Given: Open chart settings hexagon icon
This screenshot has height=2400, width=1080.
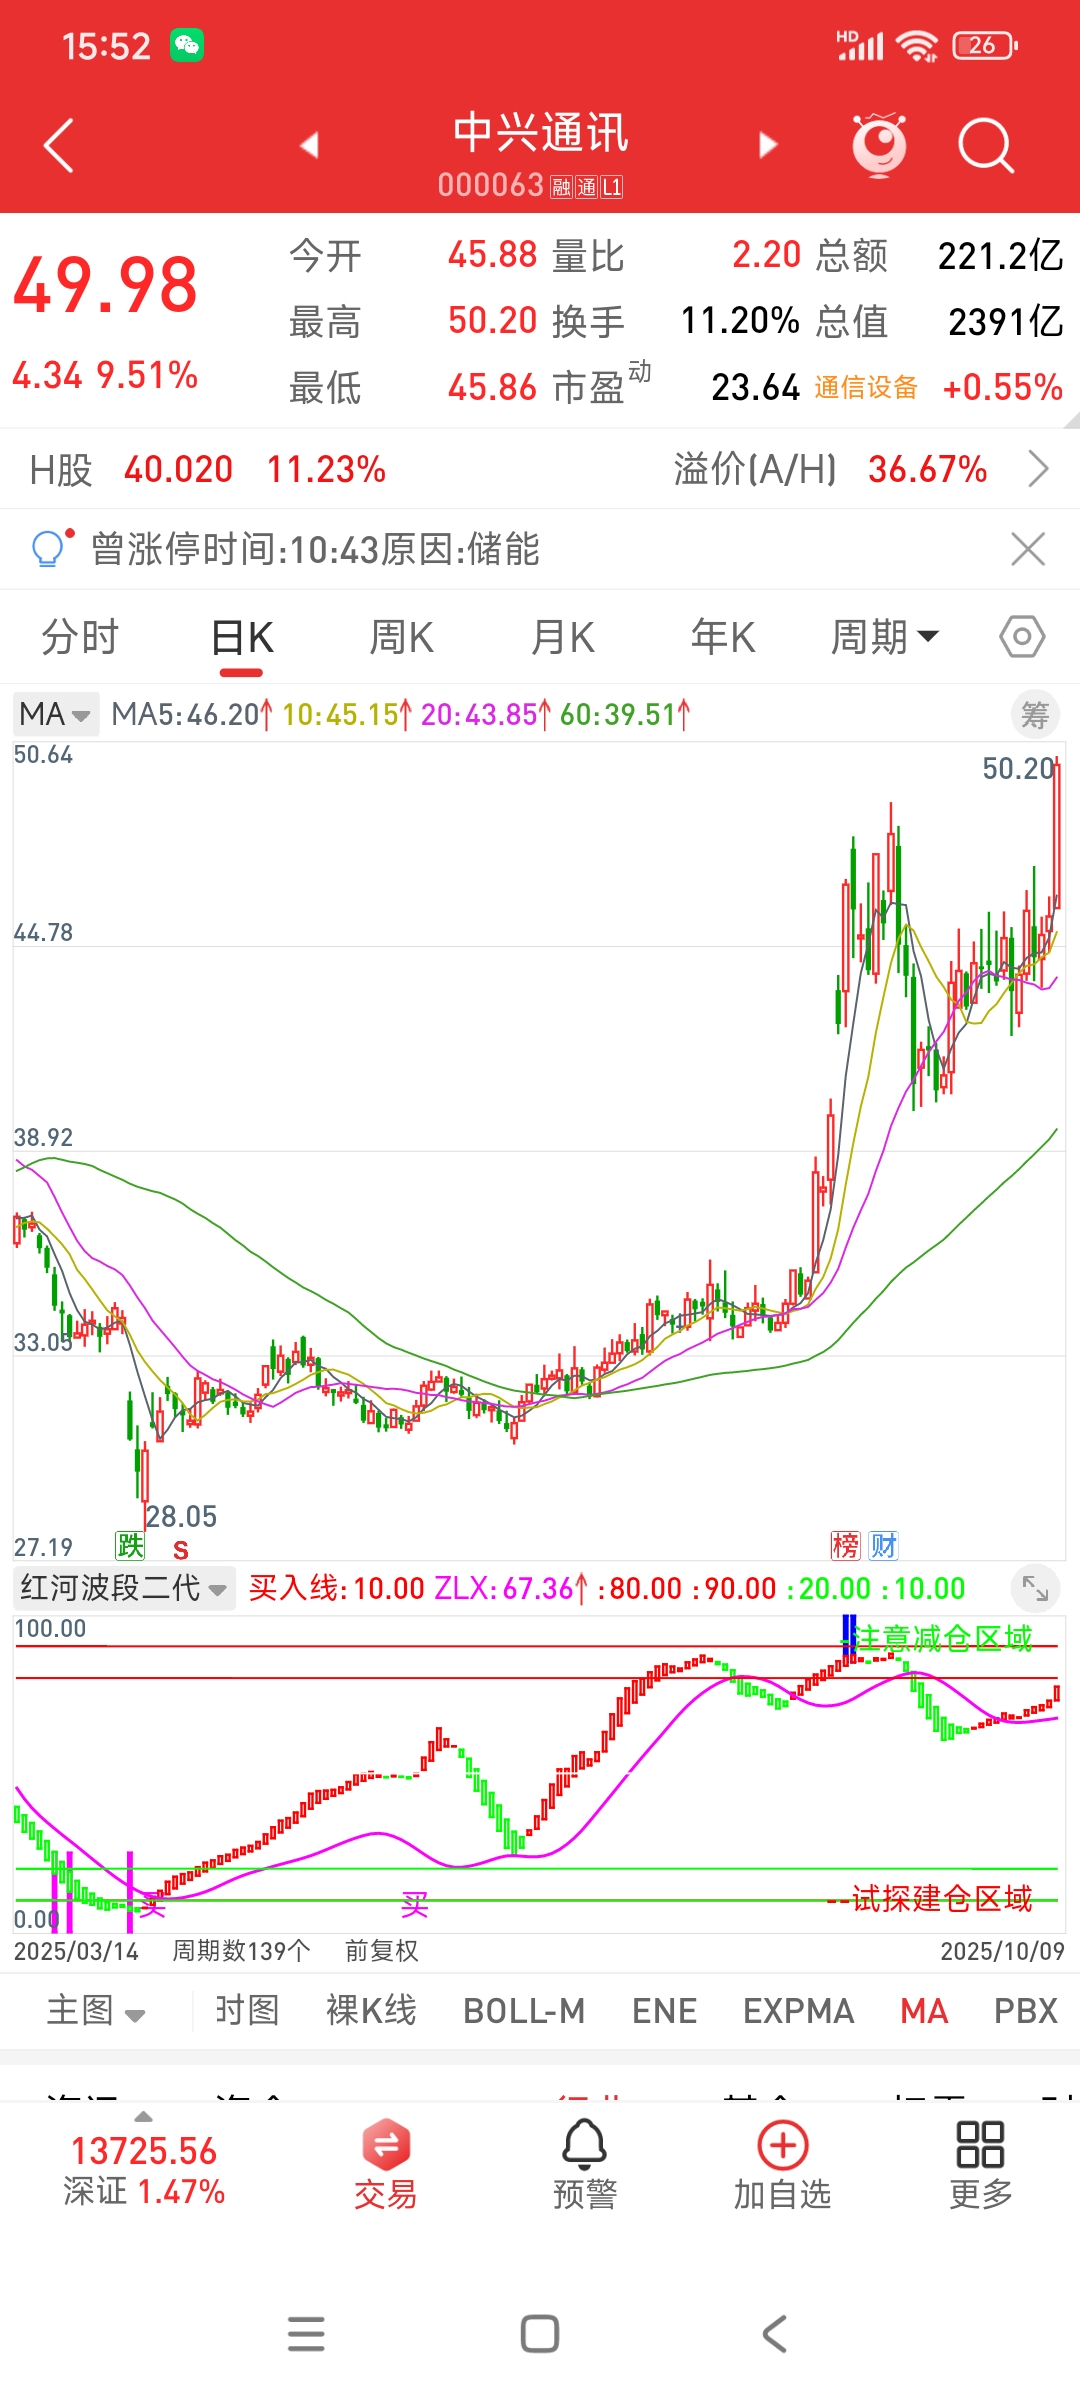Looking at the screenshot, I should [1022, 637].
